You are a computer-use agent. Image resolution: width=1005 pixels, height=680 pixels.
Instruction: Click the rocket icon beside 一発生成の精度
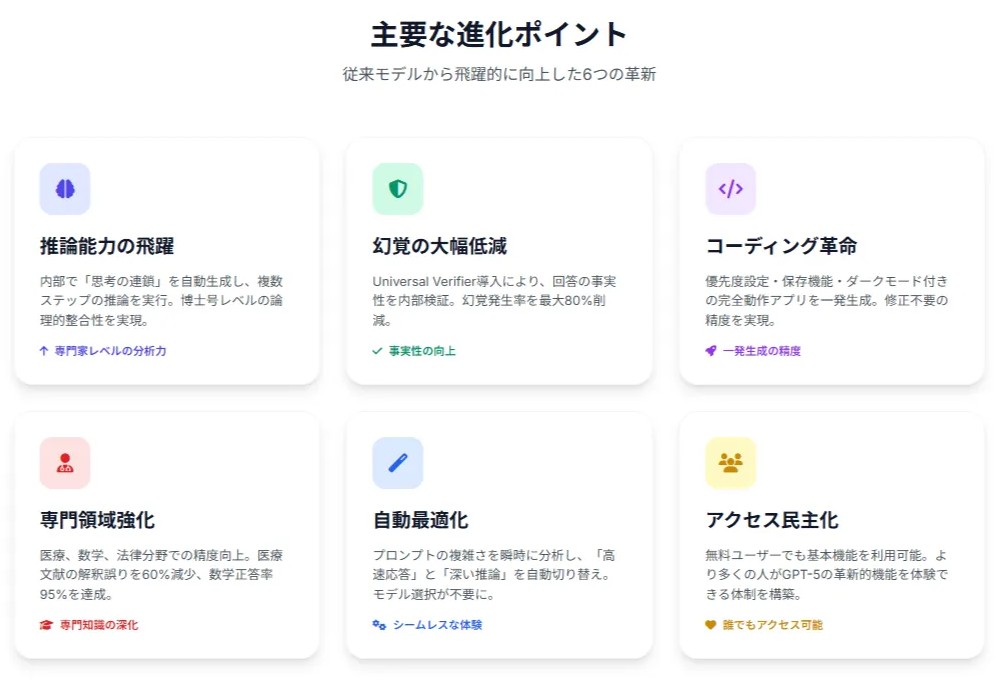(711, 351)
